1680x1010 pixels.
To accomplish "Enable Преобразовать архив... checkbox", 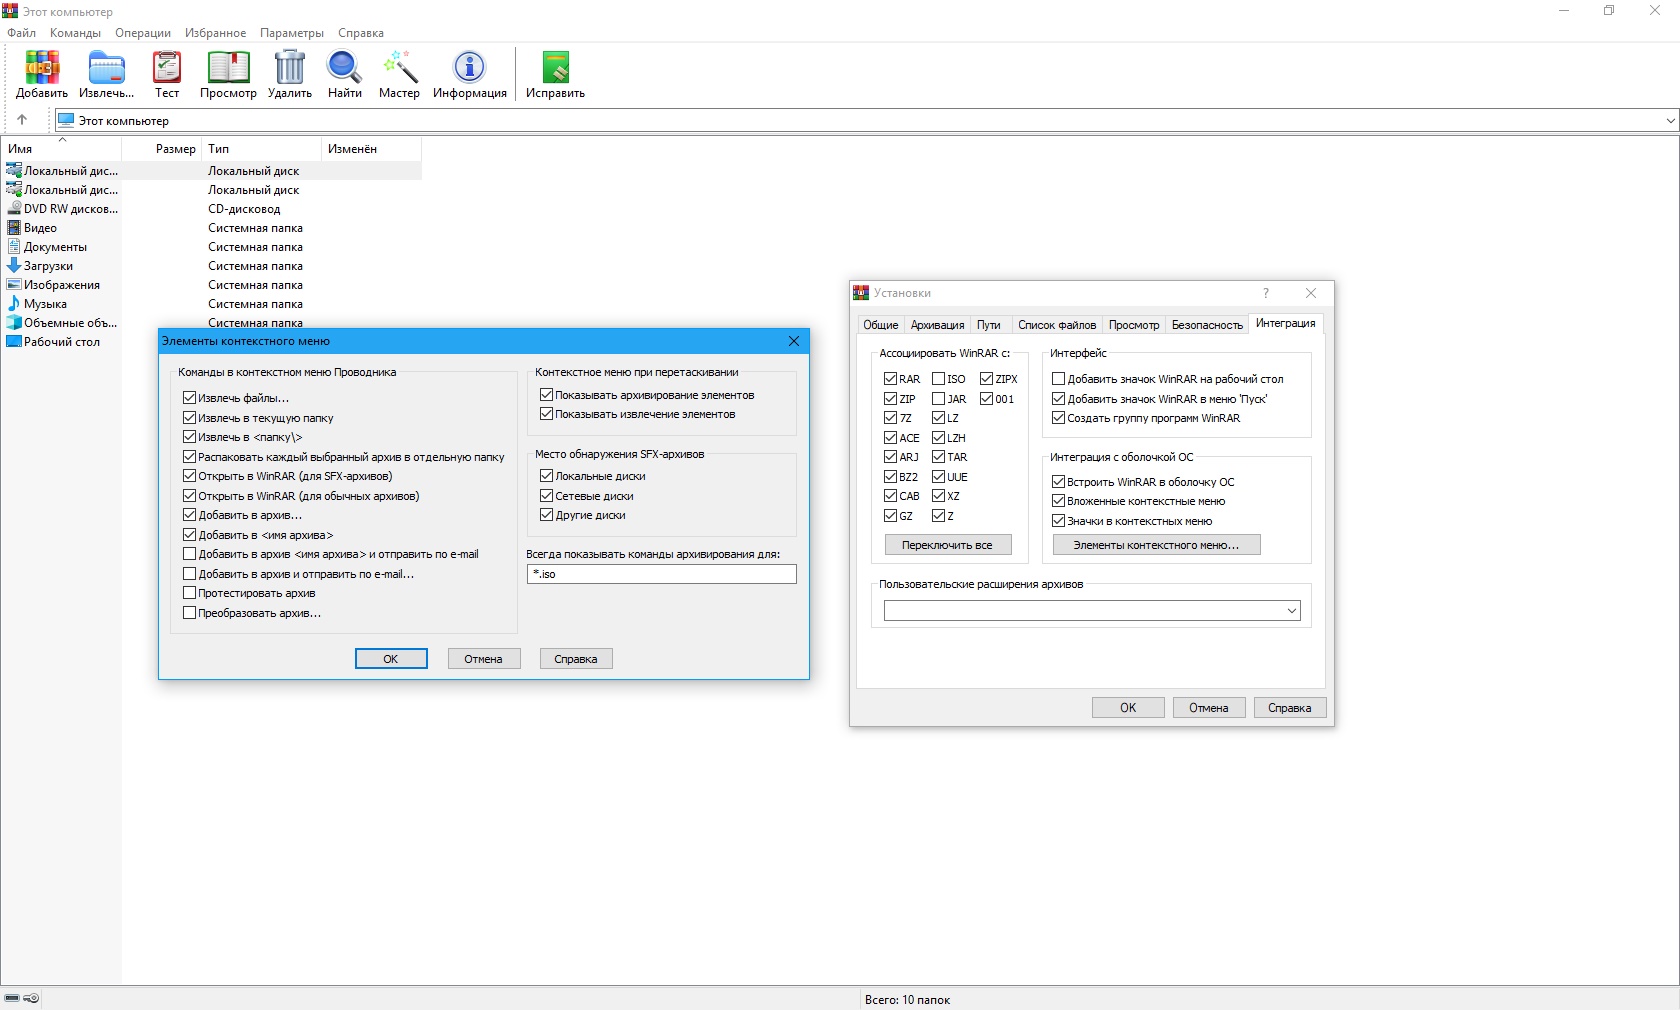I will pyautogui.click(x=189, y=613).
